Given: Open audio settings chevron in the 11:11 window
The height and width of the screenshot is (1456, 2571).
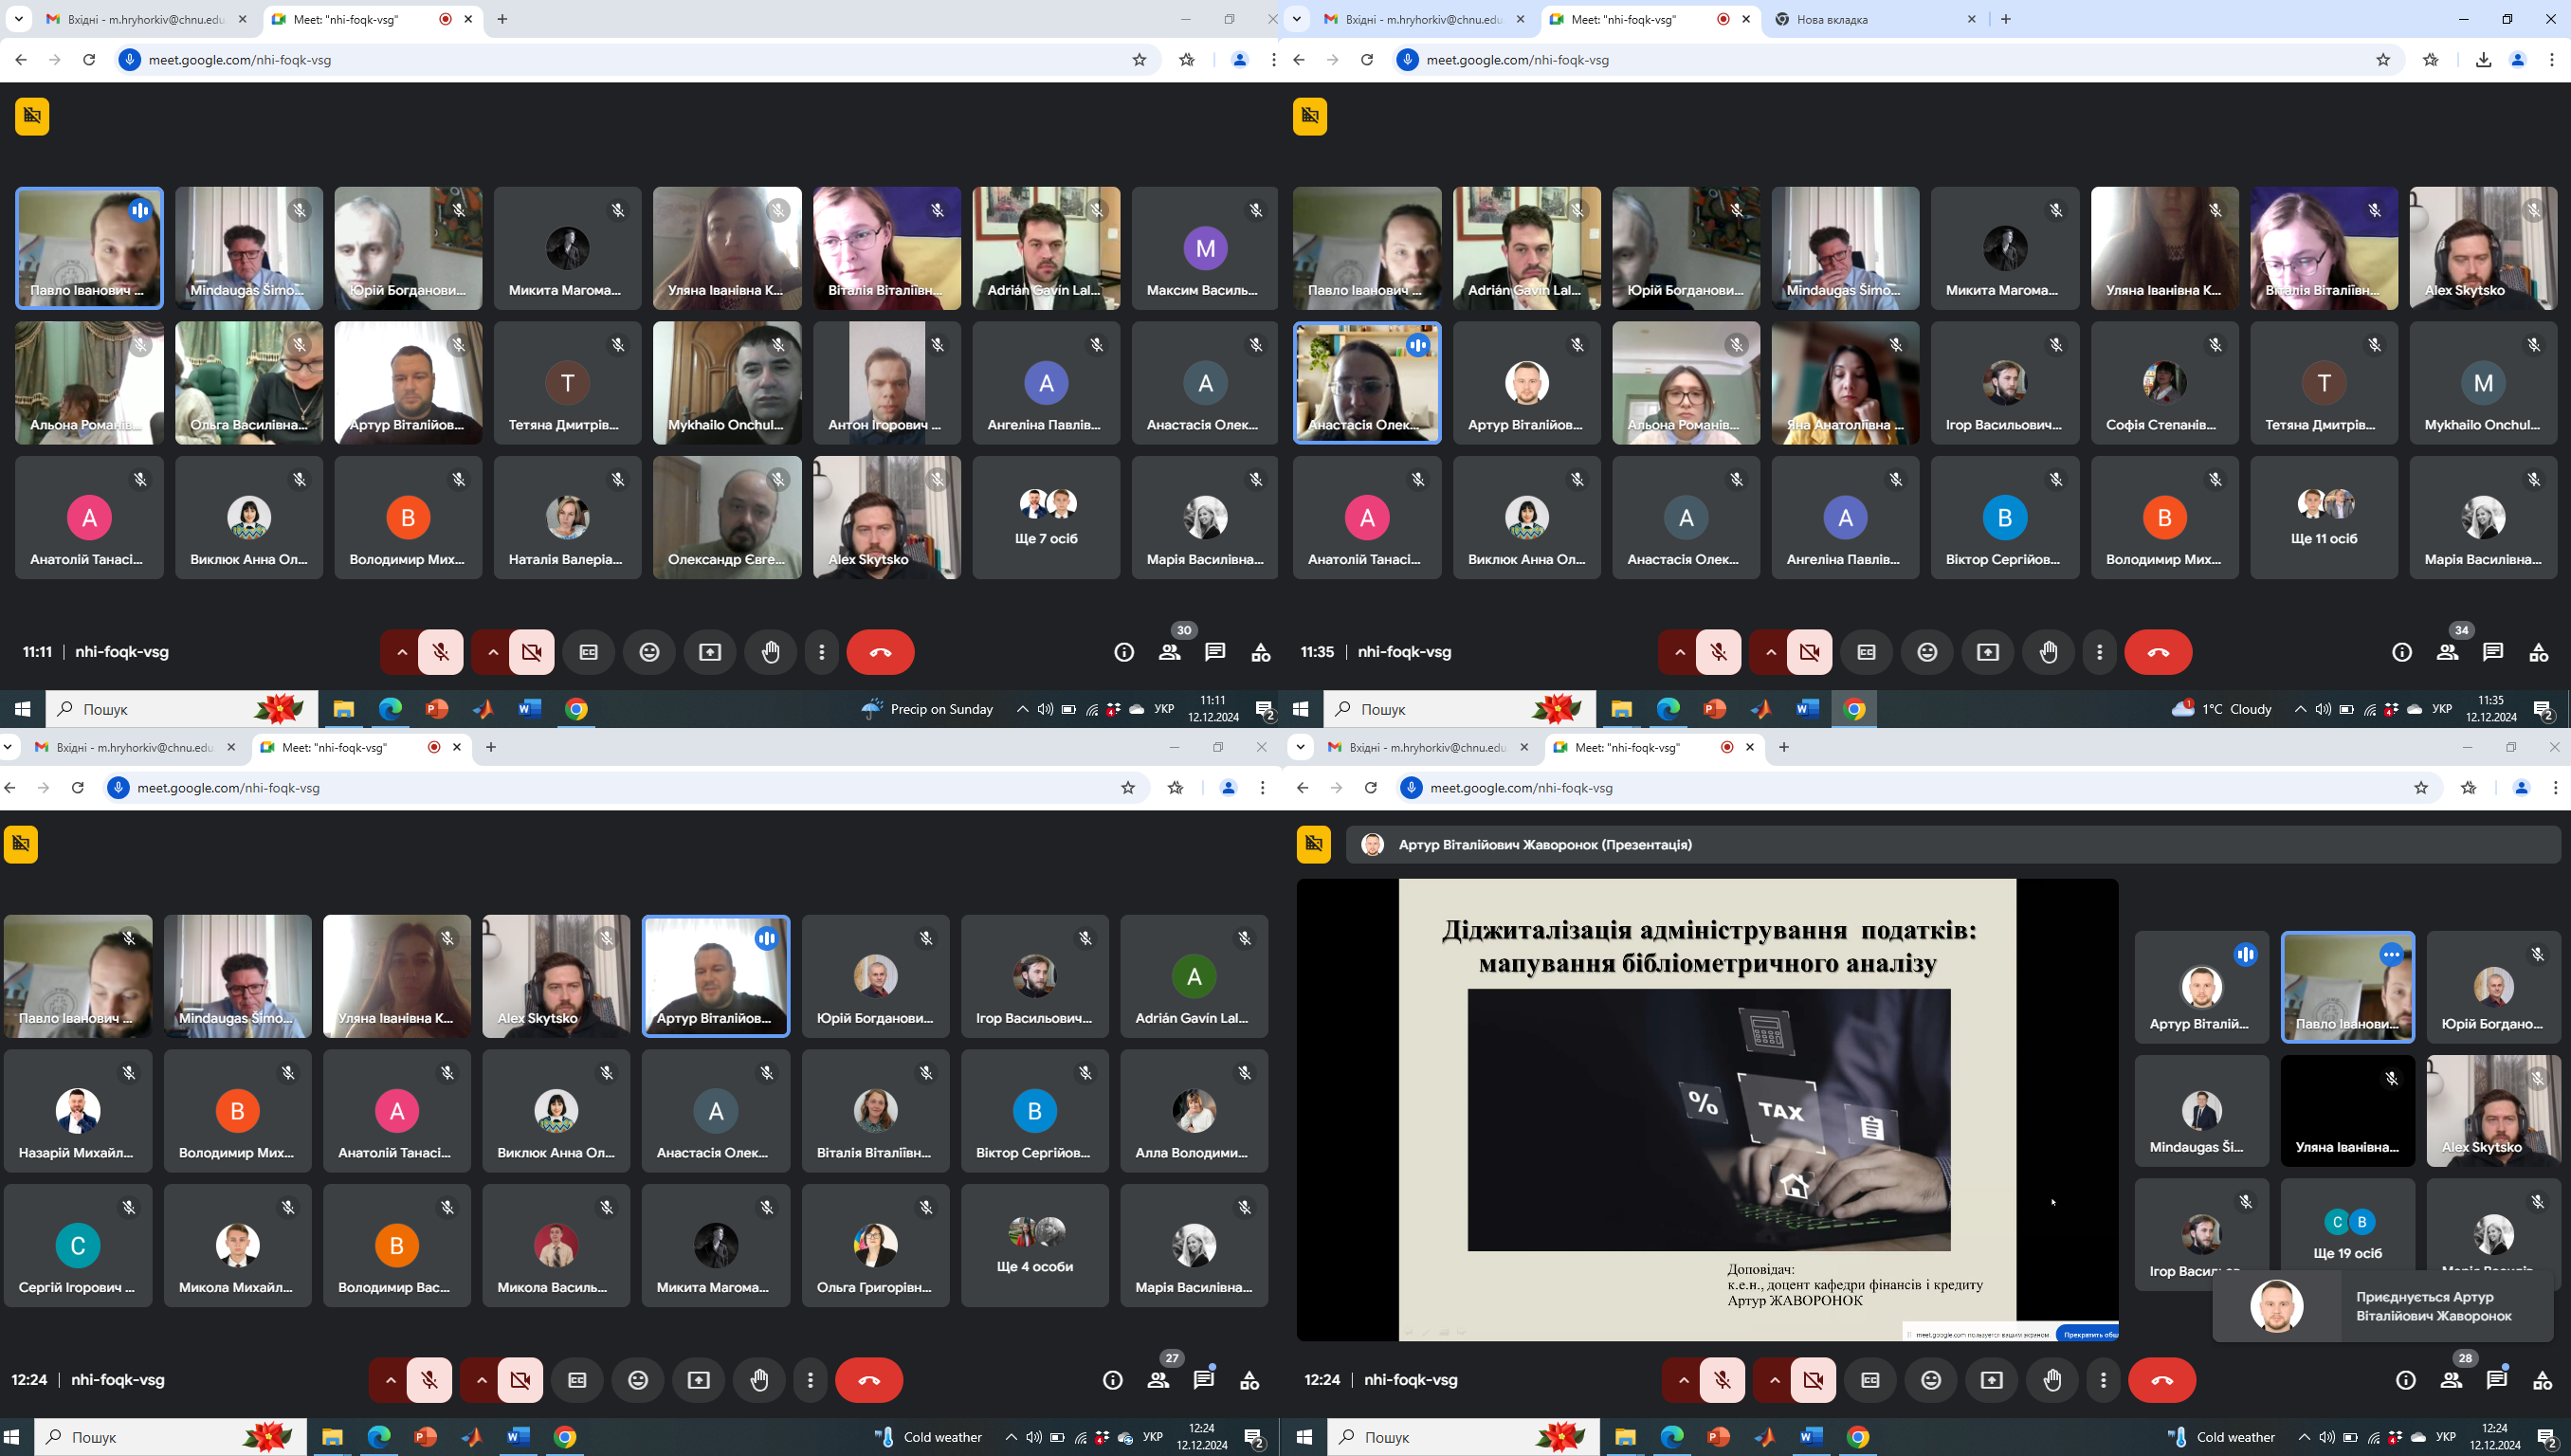Looking at the screenshot, I should pos(401,652).
